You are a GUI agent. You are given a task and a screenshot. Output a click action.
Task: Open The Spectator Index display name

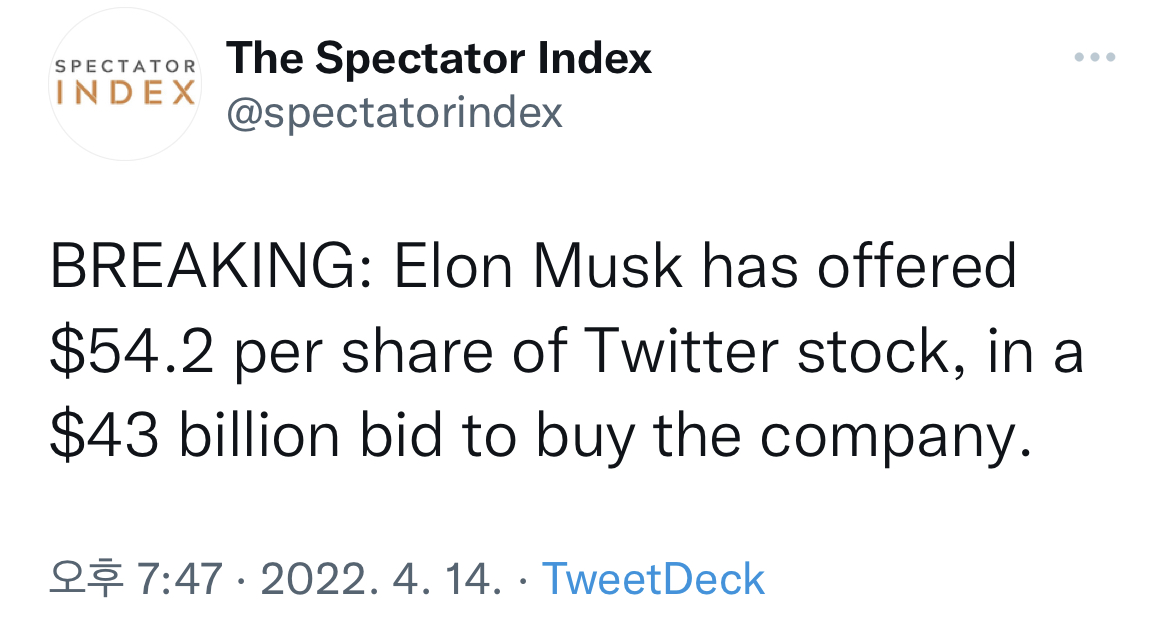[x=439, y=58]
